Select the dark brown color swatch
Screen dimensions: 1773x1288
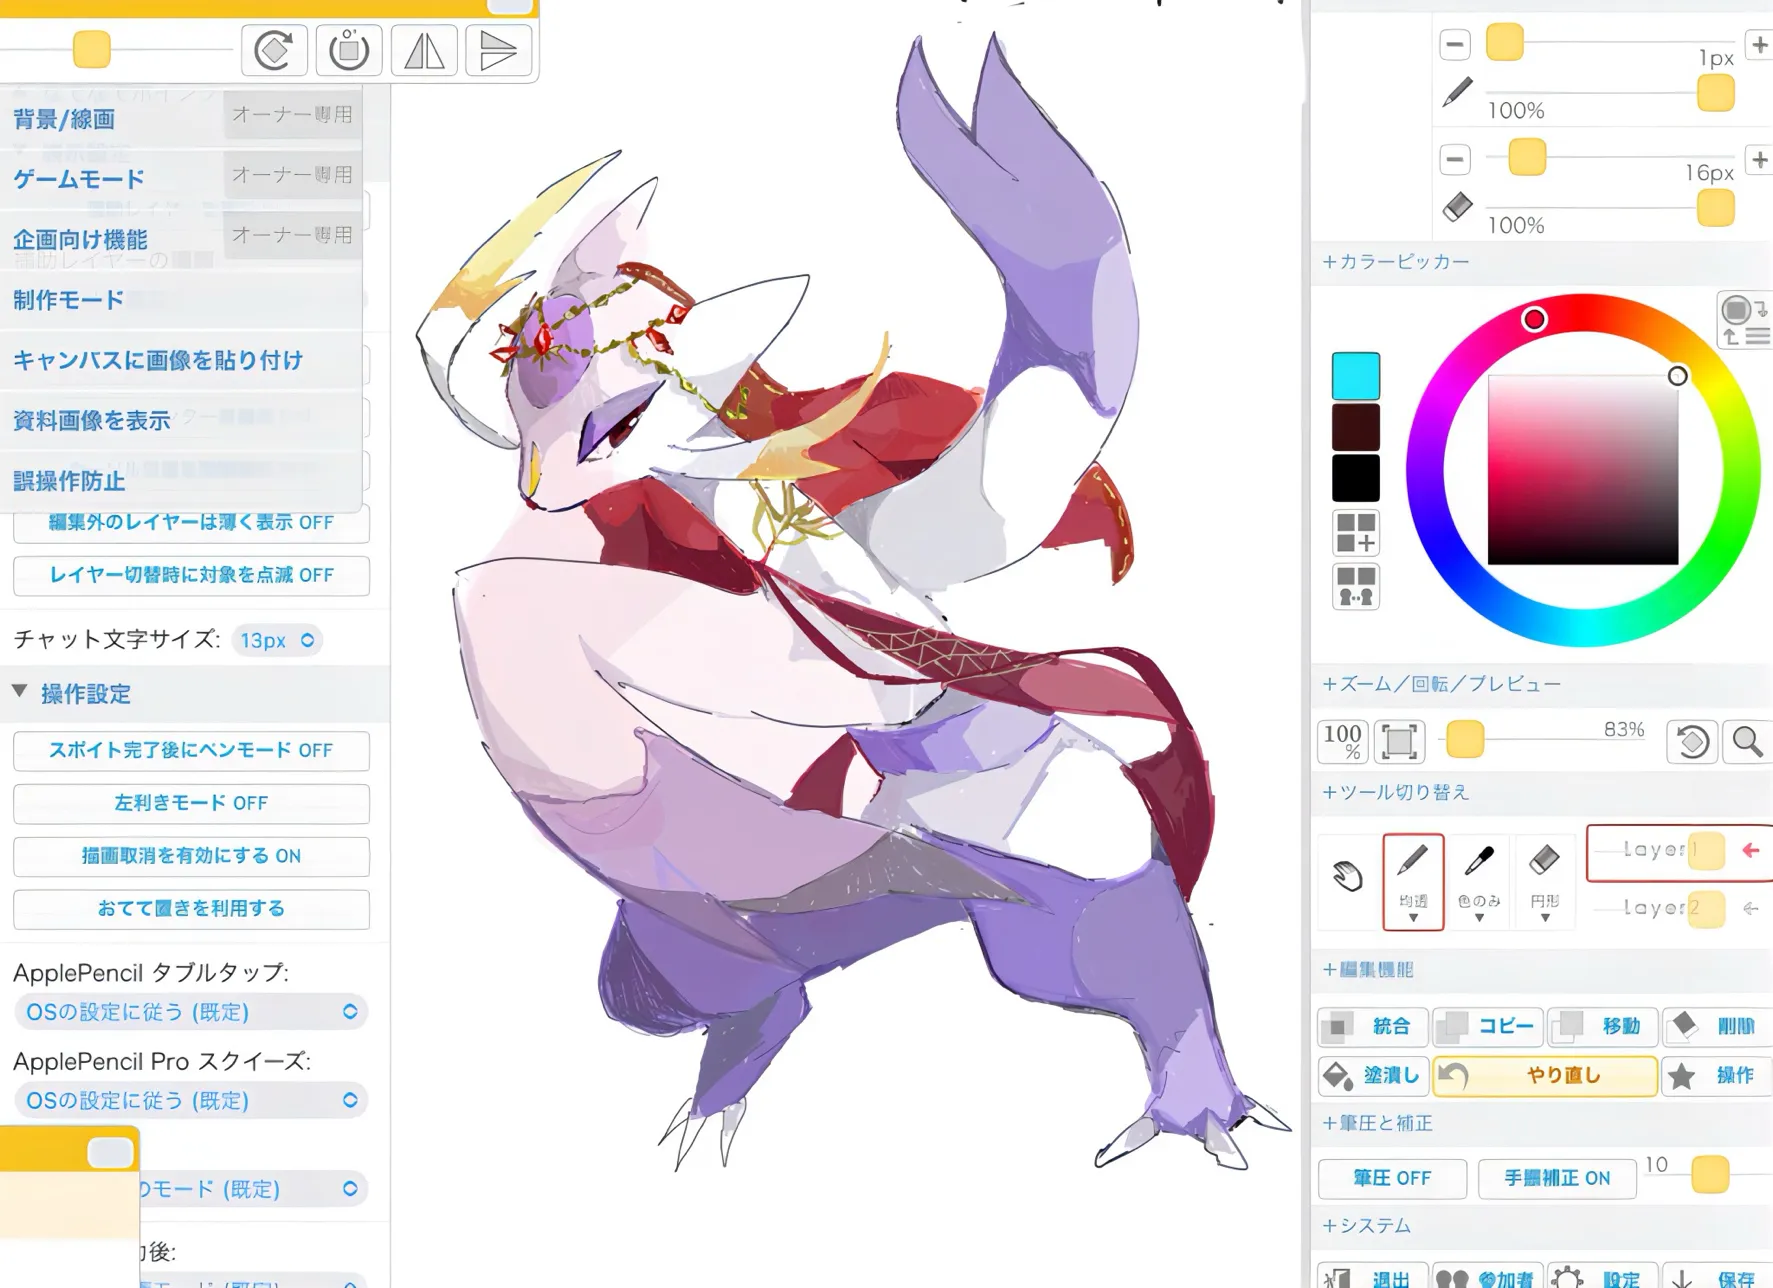click(x=1356, y=427)
